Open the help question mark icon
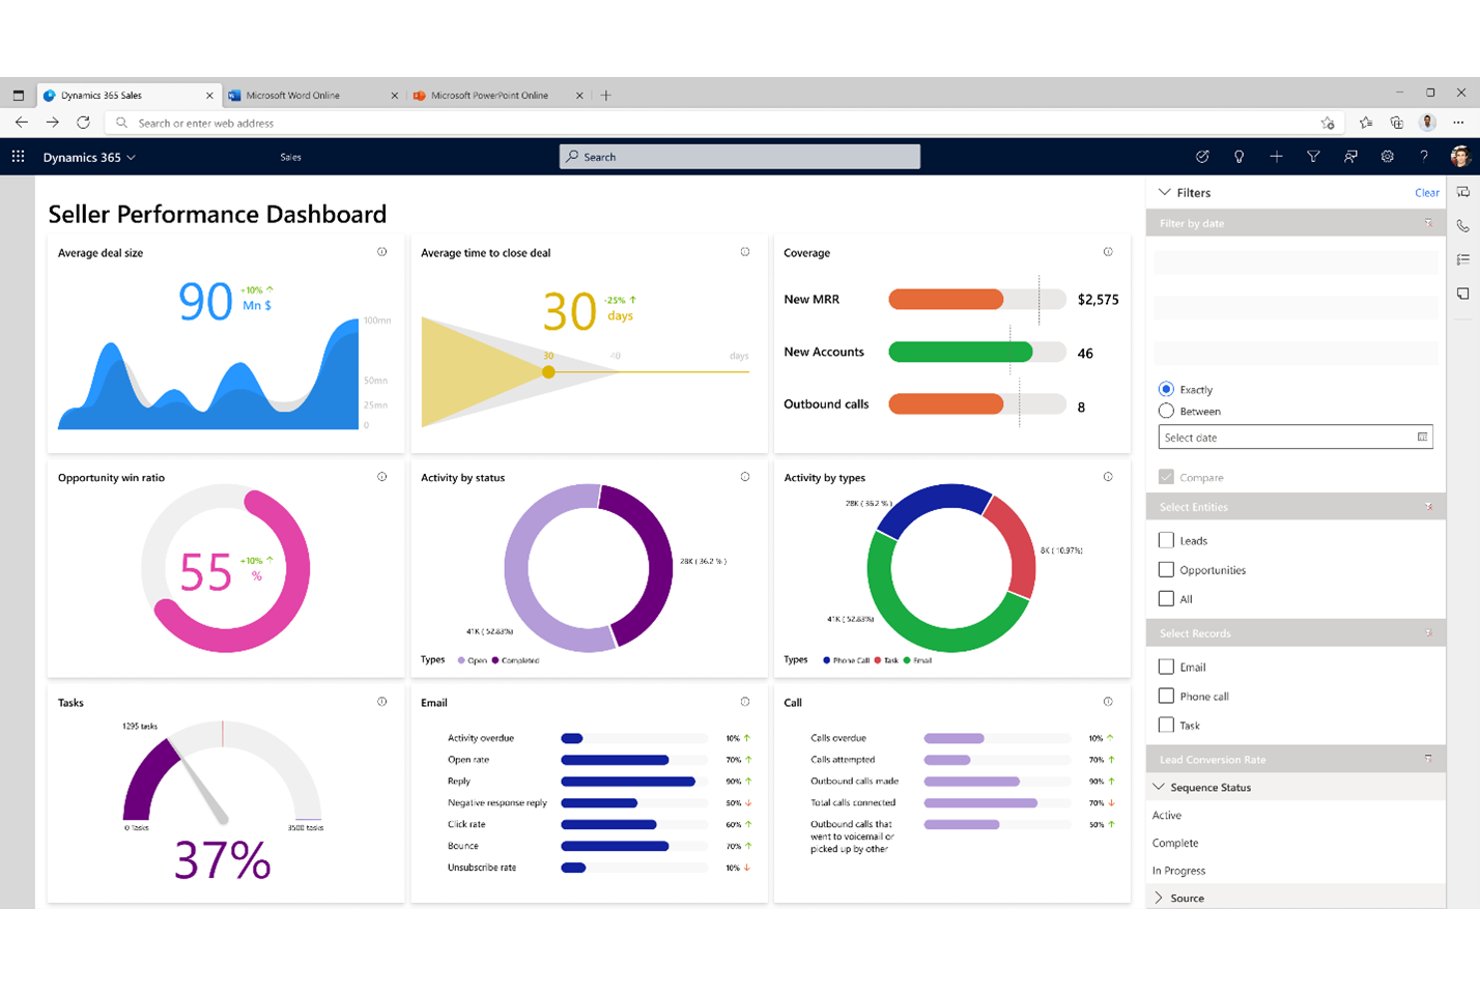Screen dimensions: 1480x987 1424,157
